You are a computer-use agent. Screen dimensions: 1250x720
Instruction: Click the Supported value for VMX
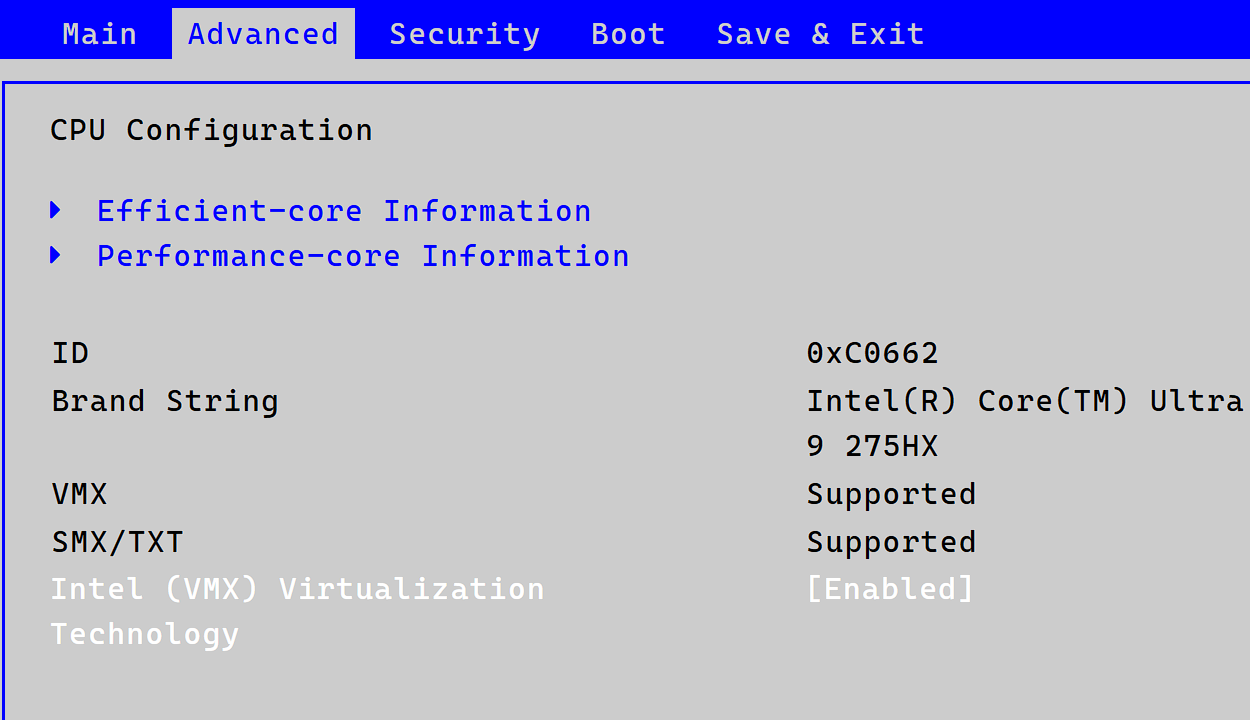891,494
